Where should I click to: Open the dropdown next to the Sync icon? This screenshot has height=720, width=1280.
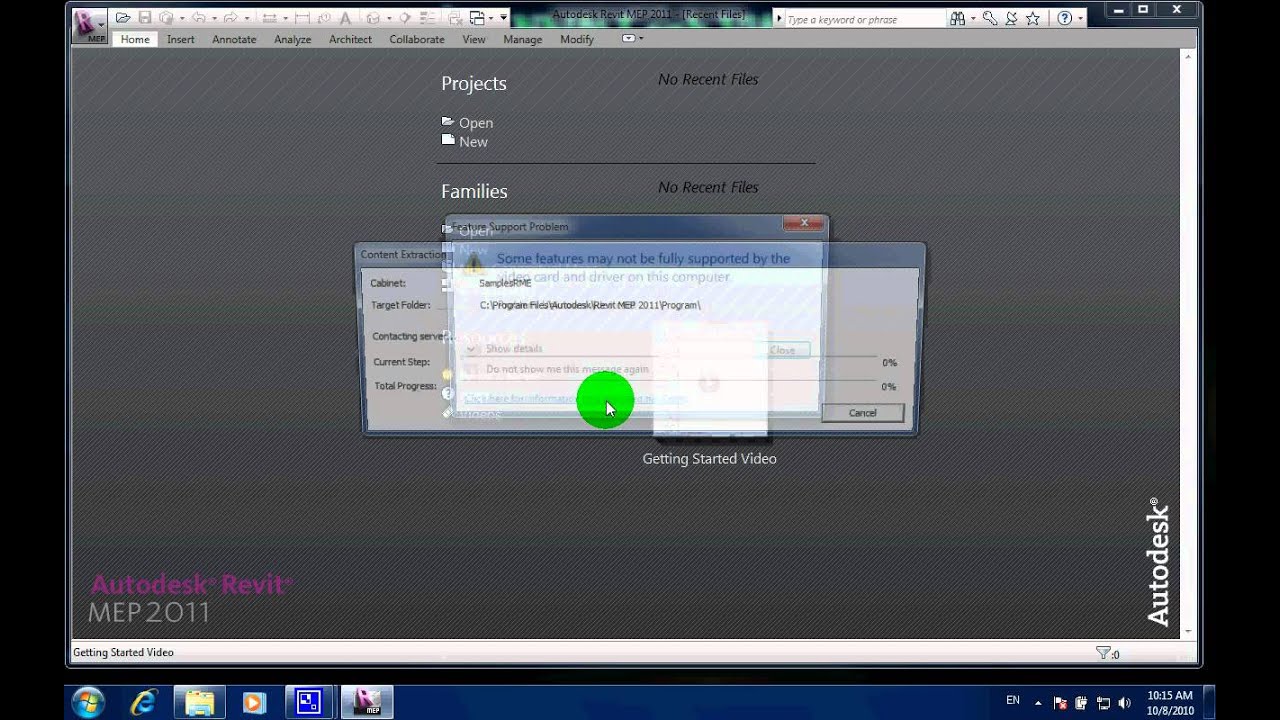click(x=182, y=18)
